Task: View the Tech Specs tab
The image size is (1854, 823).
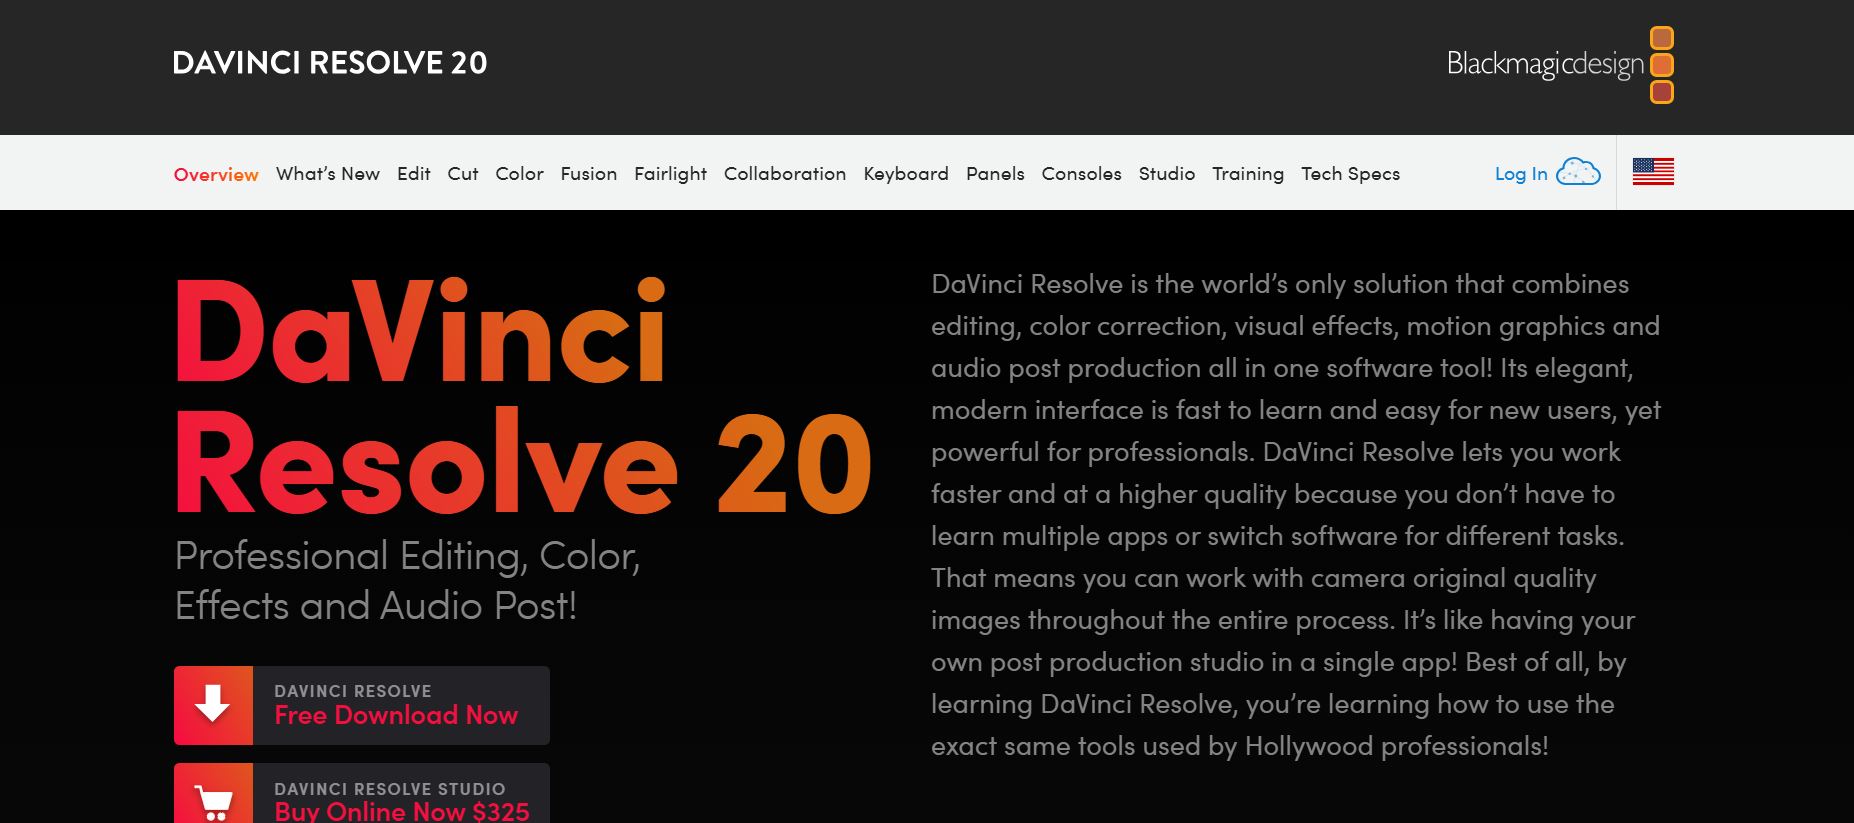Action: (x=1351, y=174)
